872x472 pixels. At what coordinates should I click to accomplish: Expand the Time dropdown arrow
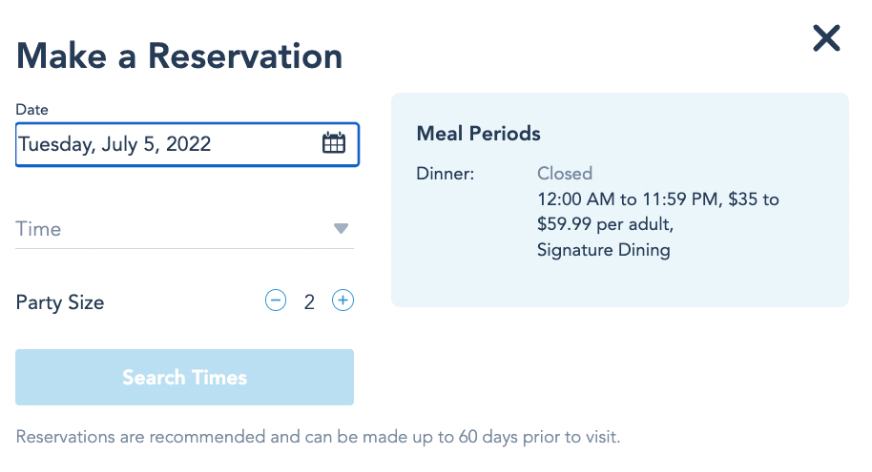(341, 229)
